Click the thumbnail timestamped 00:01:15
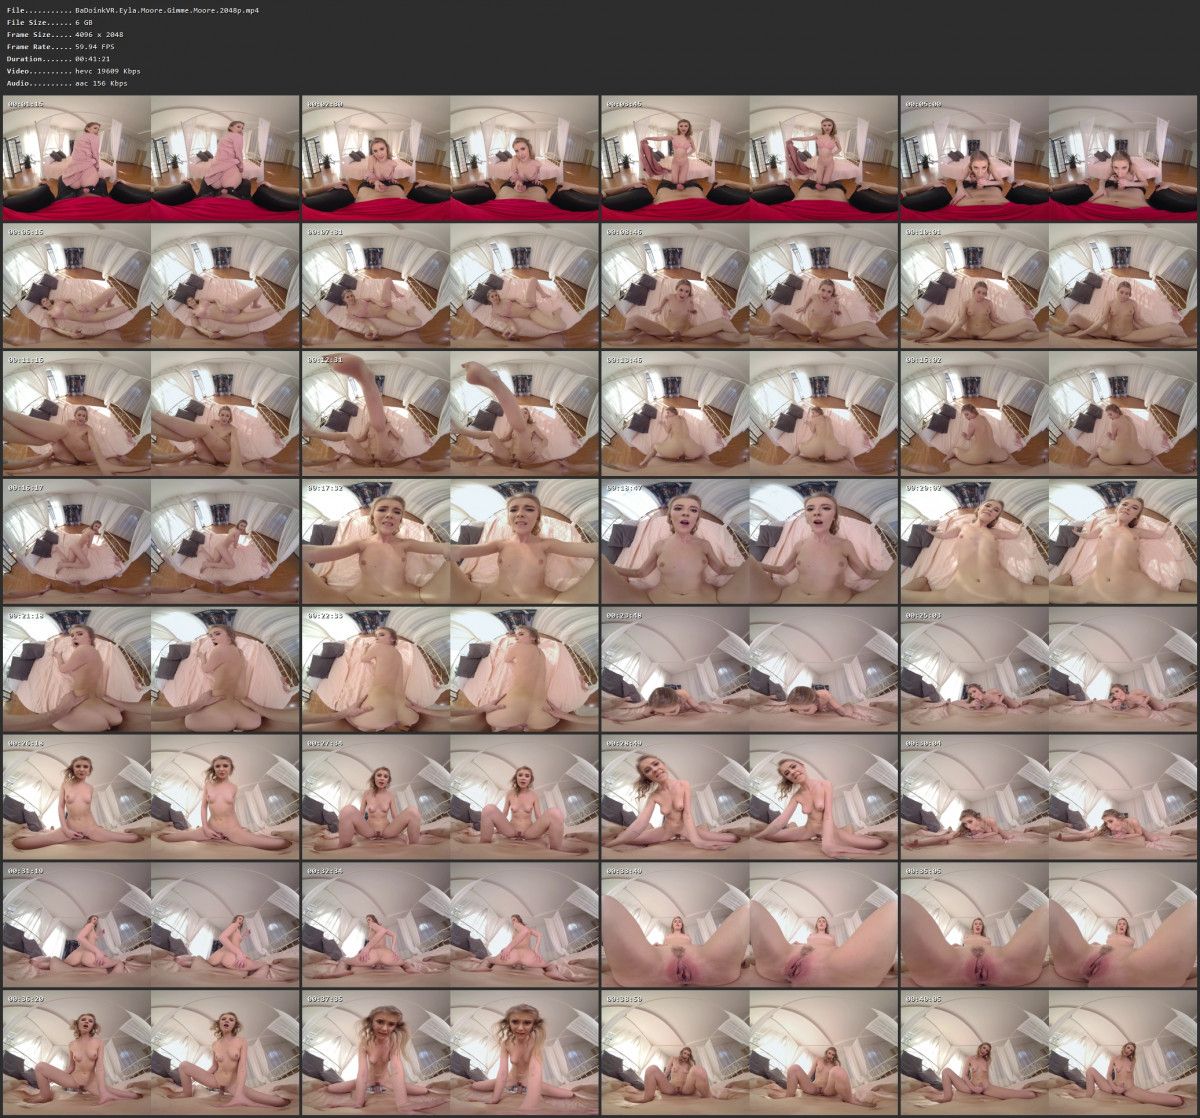 tap(150, 158)
